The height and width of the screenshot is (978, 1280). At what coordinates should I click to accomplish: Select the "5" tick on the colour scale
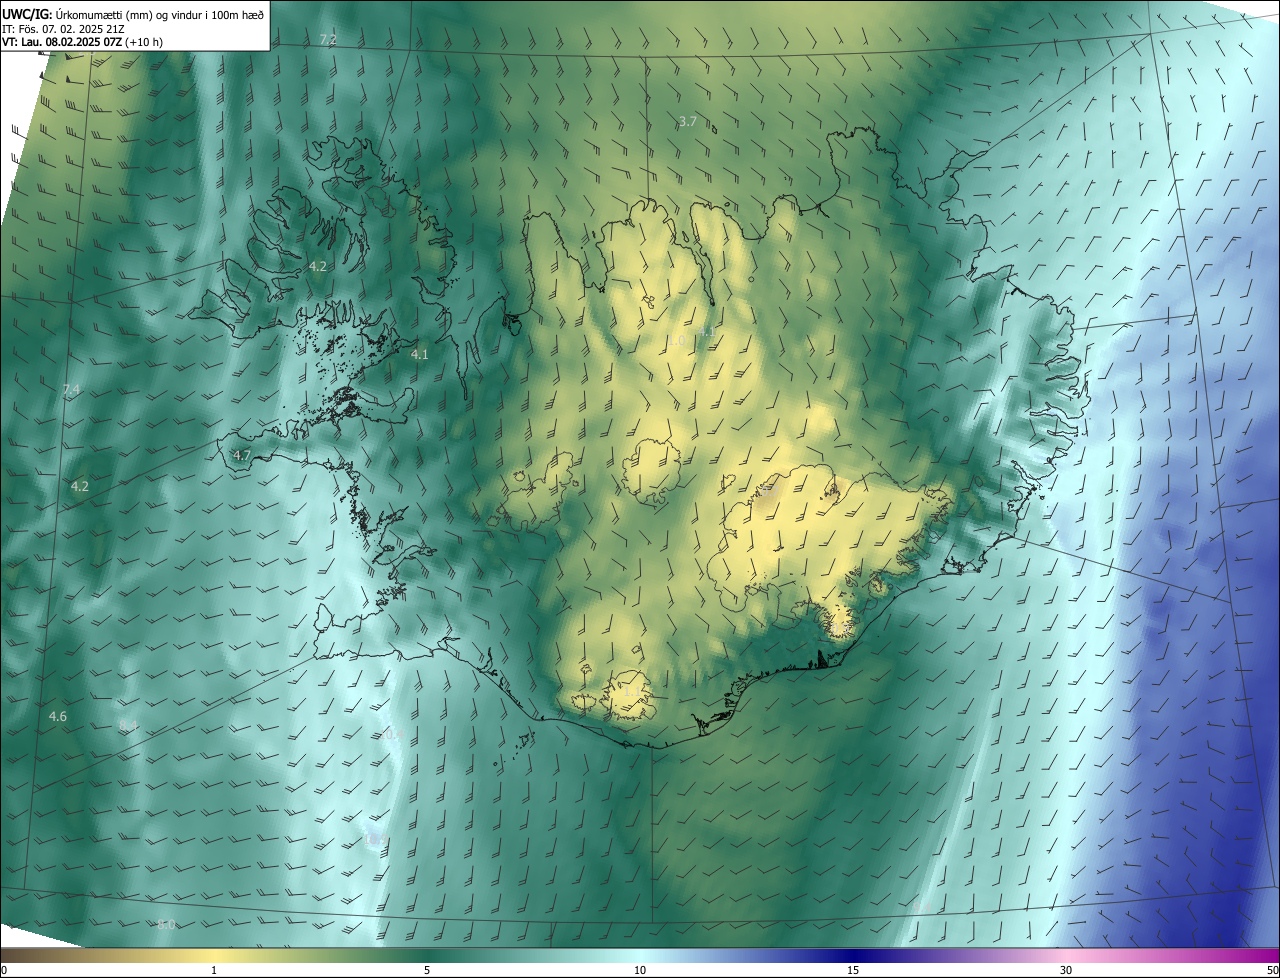427,970
